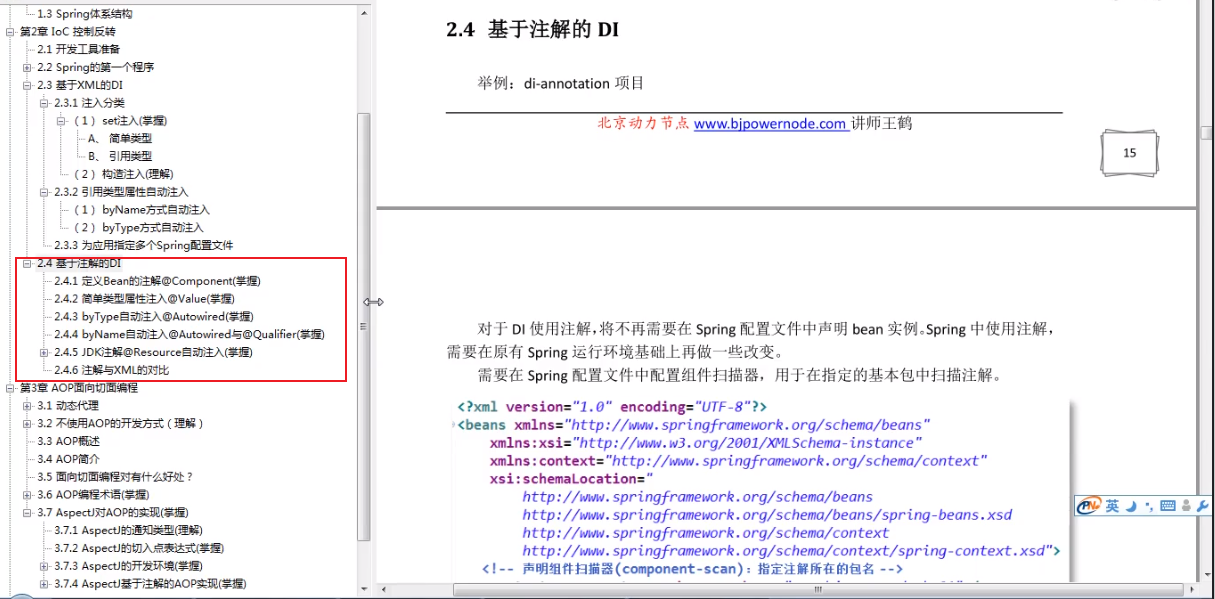Viewport: 1215px width, 599px height.
Task: Click the PN logo on the input method bar
Action: [1088, 507]
